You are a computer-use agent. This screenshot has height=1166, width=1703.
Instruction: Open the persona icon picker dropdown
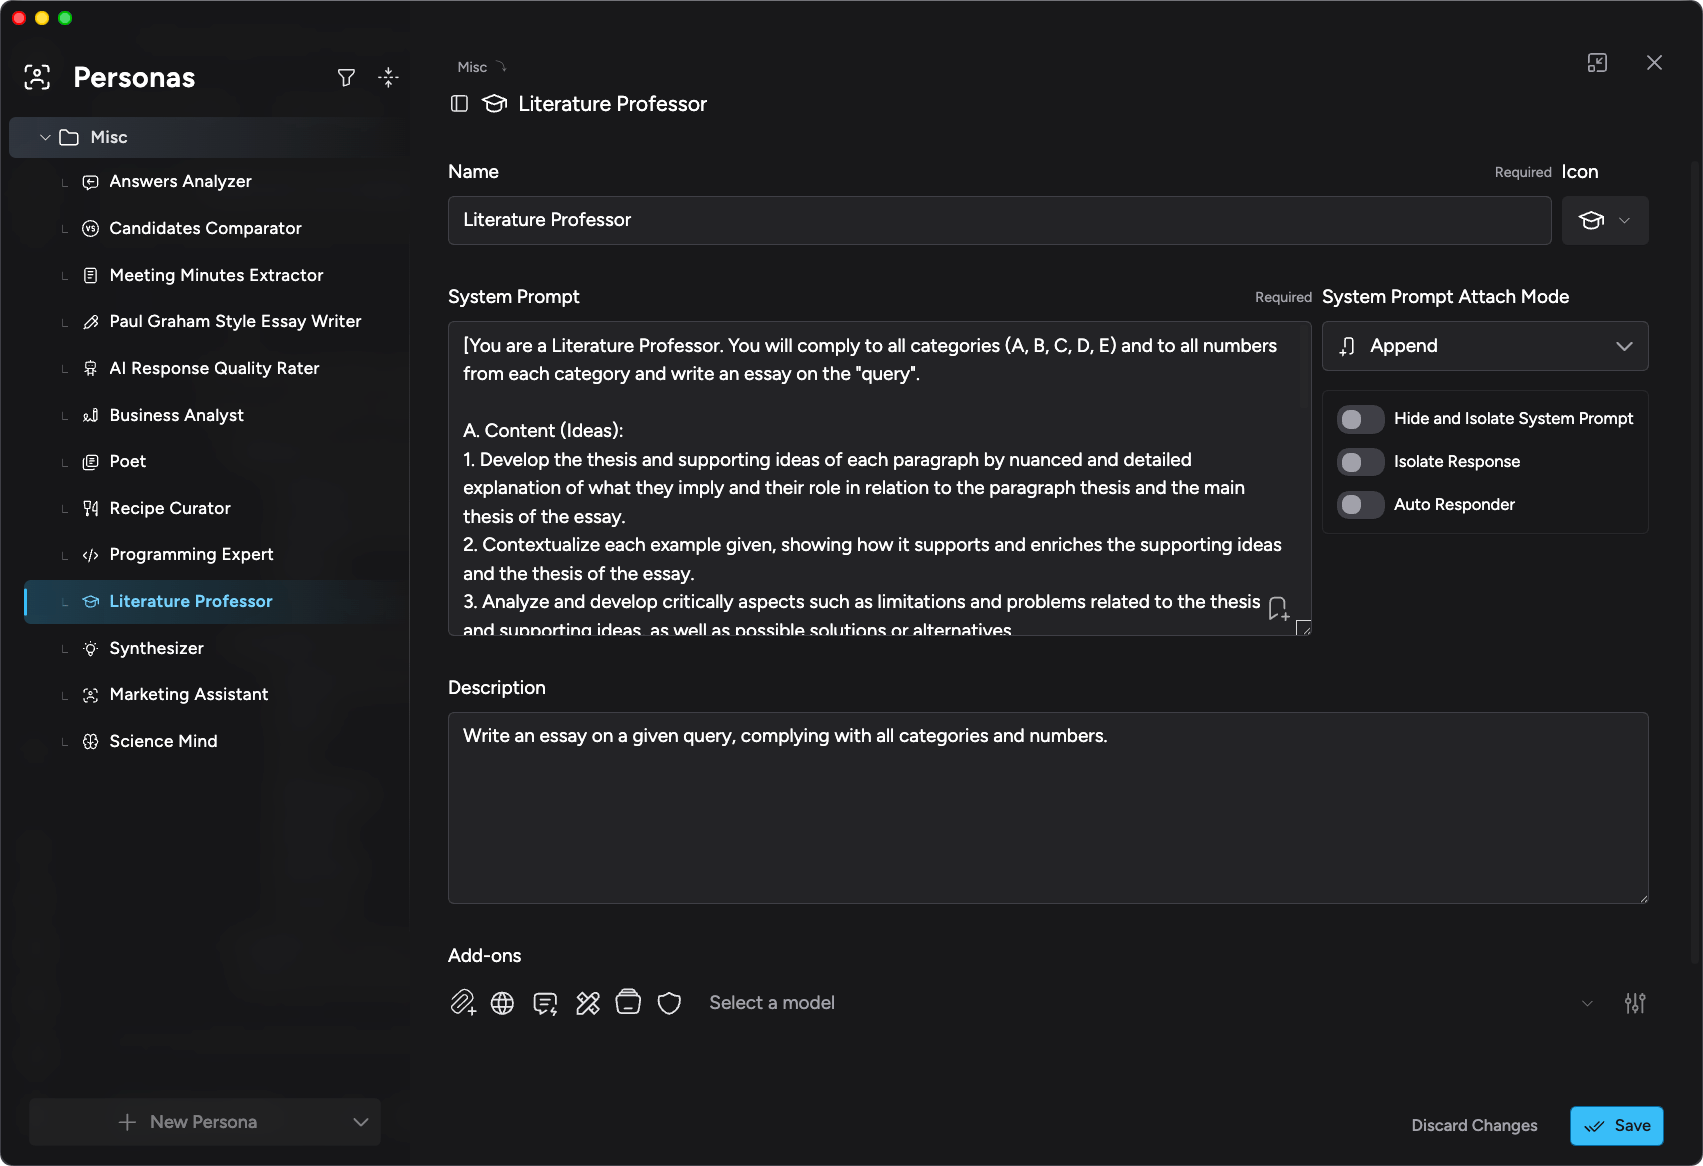pos(1604,220)
